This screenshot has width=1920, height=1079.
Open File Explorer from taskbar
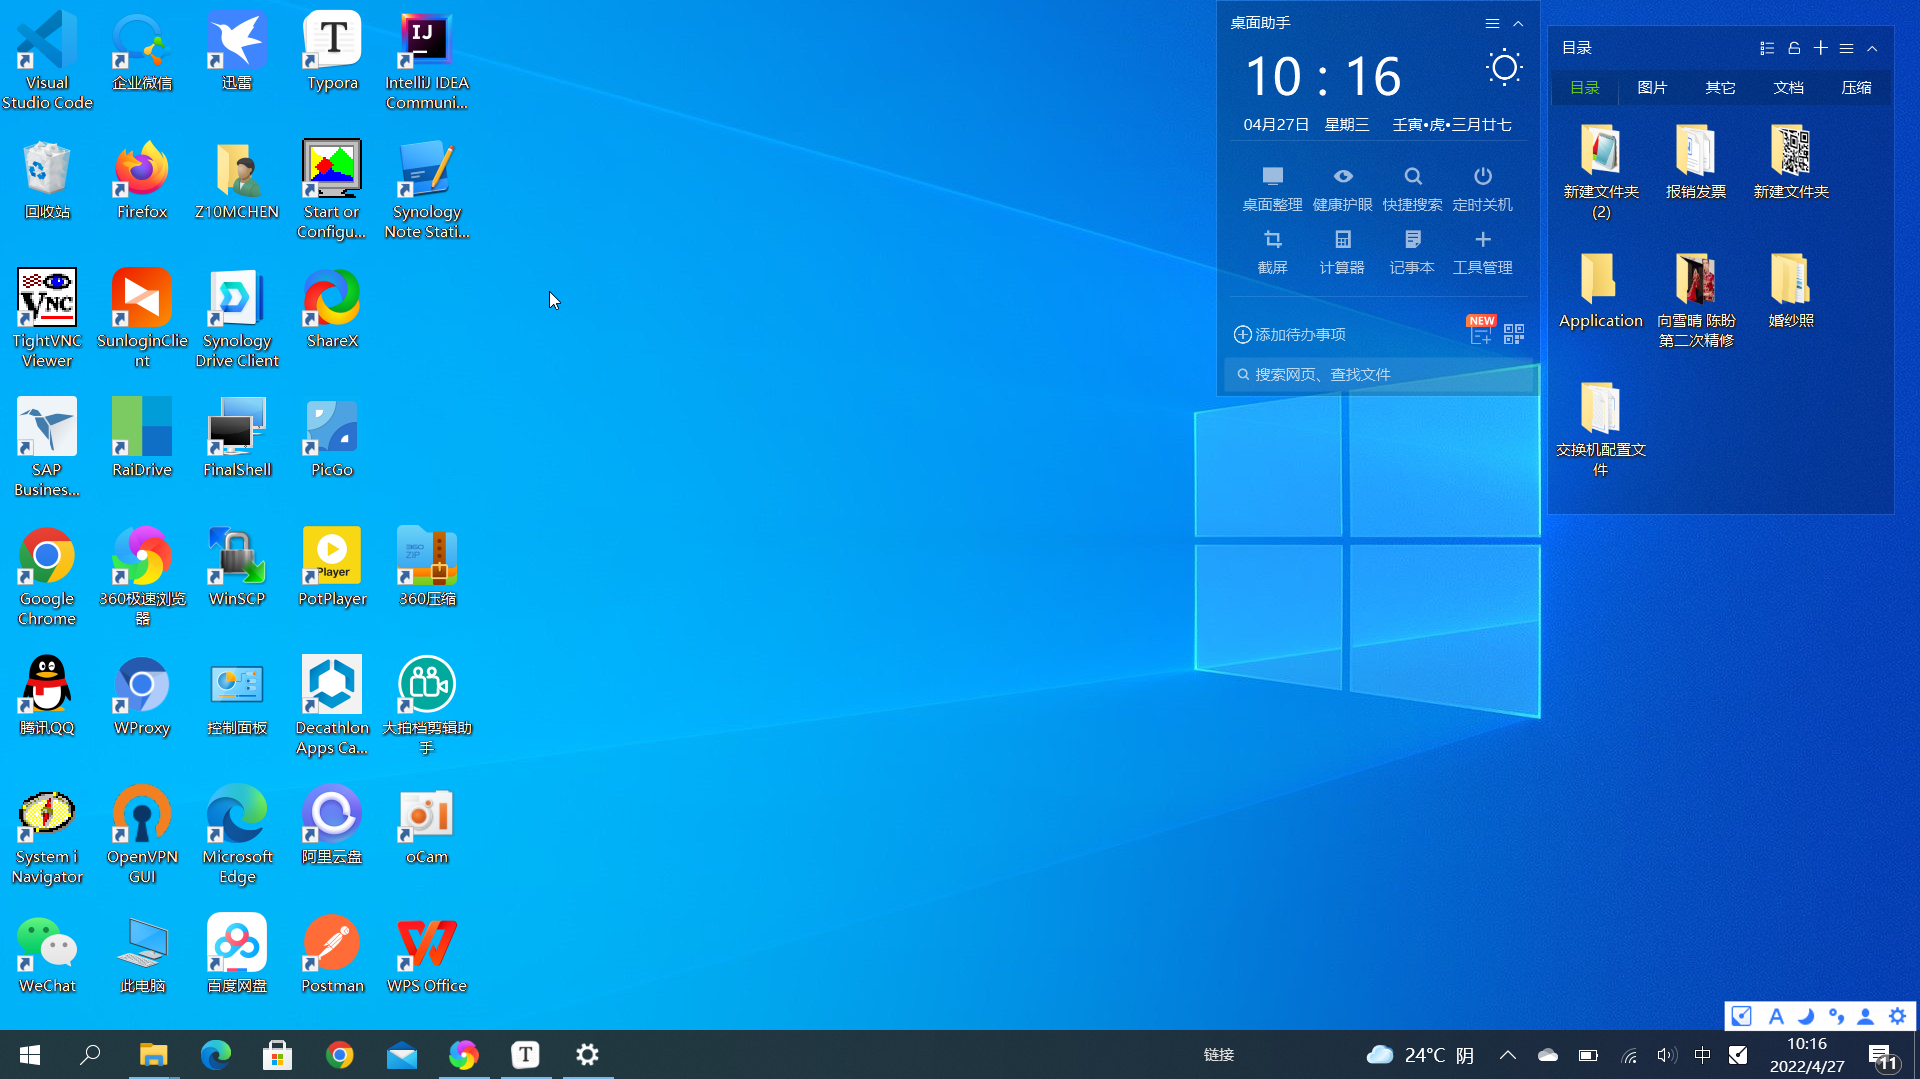pos(153,1054)
